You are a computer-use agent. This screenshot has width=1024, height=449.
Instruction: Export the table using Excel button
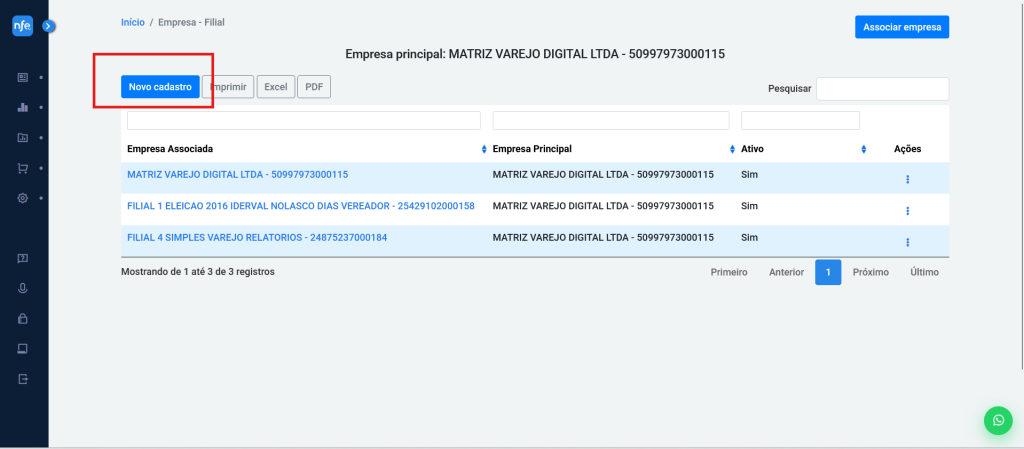pos(275,88)
